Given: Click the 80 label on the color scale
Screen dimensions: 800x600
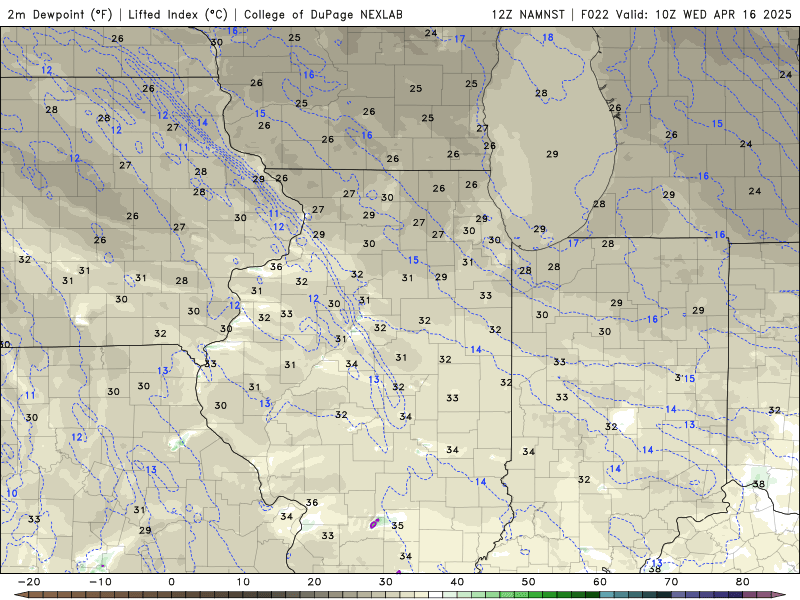Looking at the screenshot, I should coord(743,582).
